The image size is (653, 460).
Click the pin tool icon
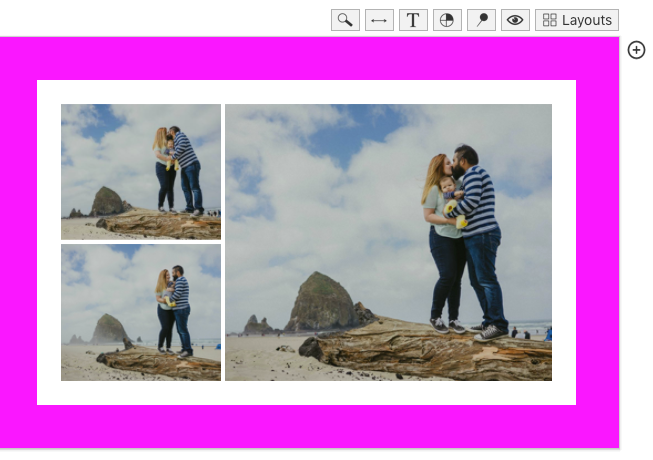pos(481,20)
